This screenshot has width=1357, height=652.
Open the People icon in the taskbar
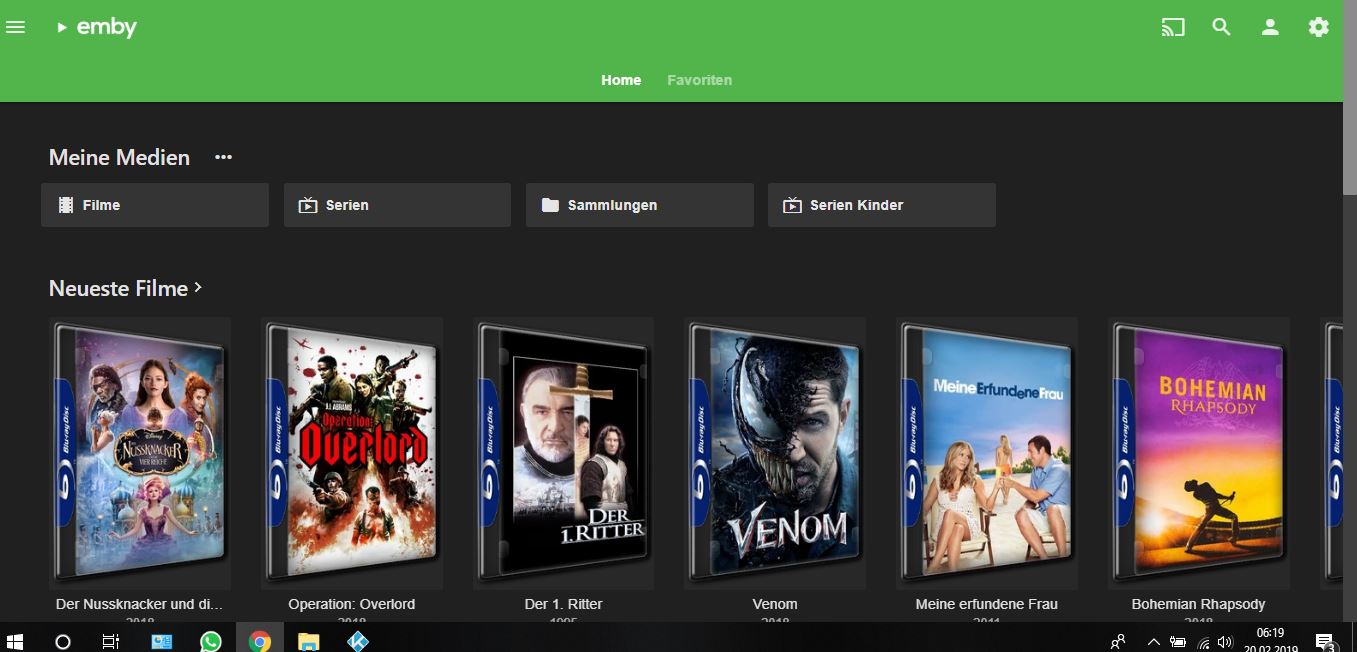coord(1118,642)
